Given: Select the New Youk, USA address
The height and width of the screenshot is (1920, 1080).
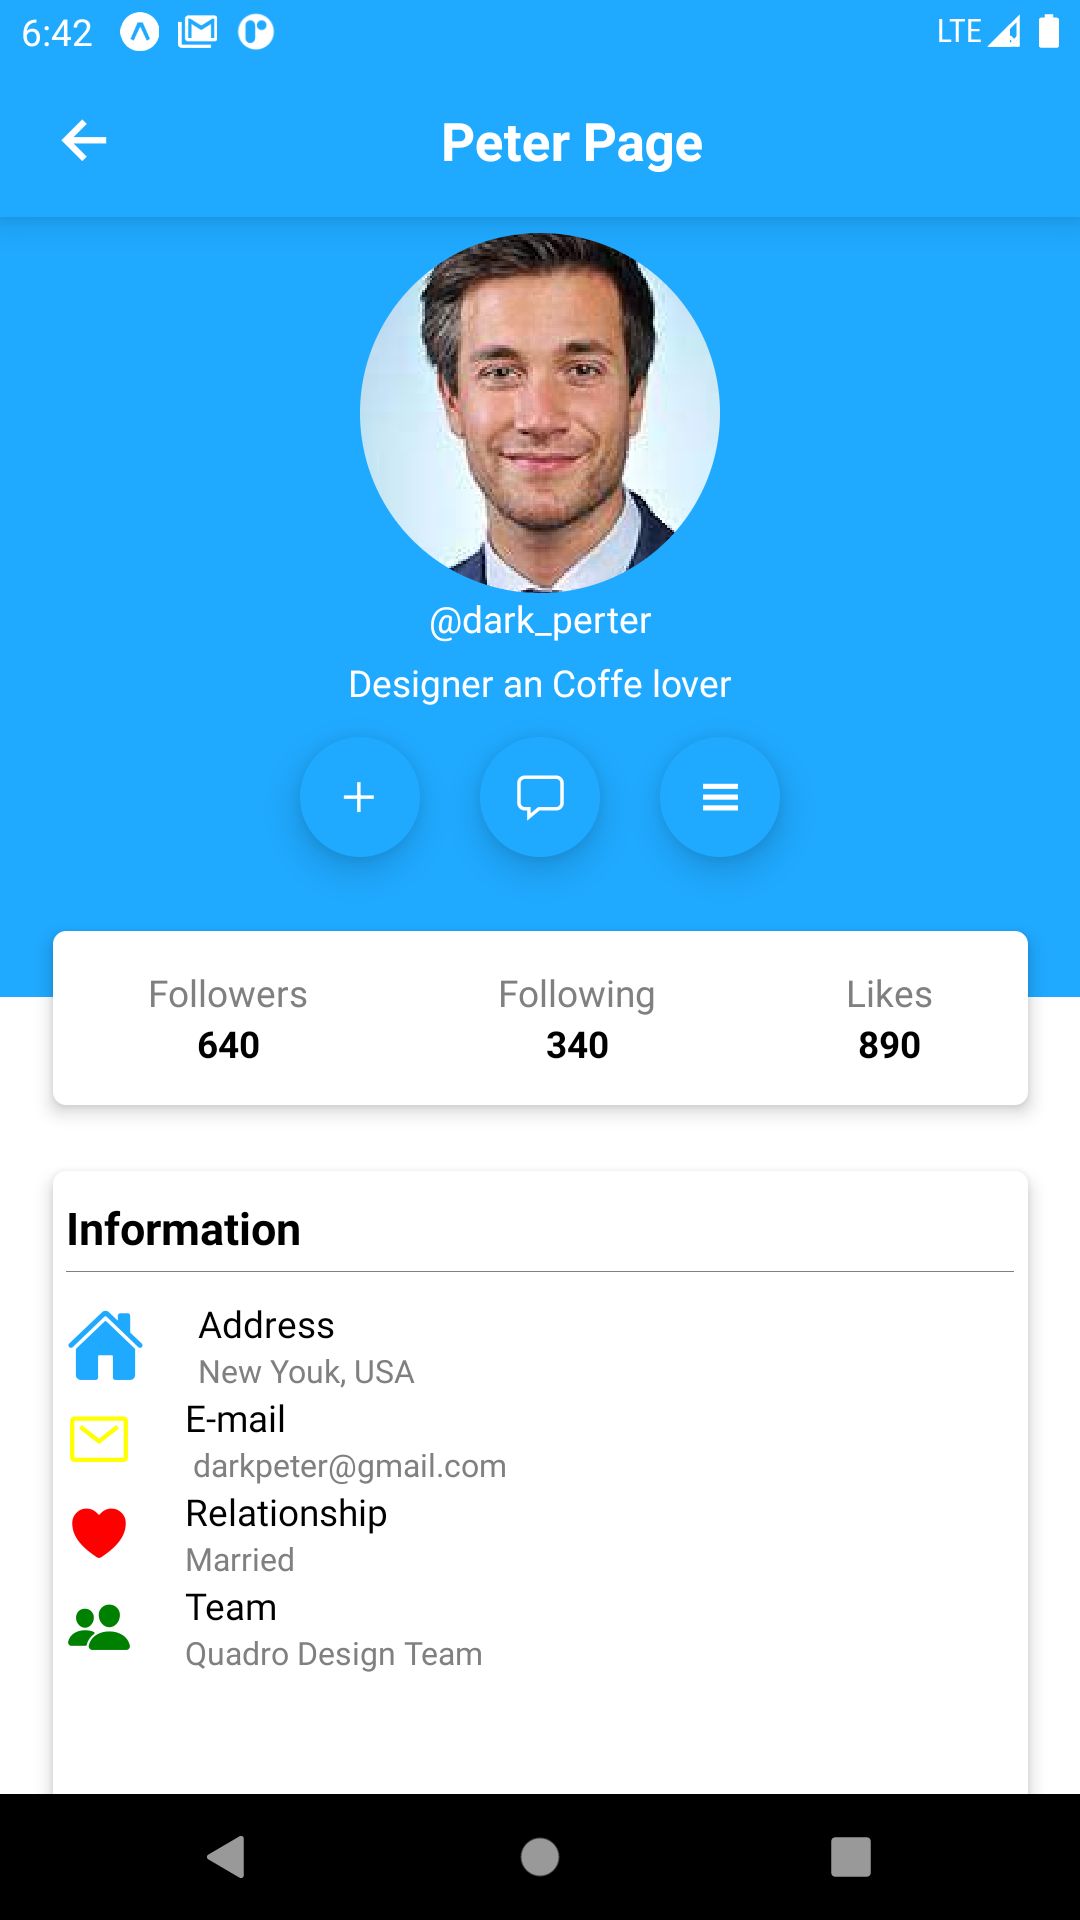Looking at the screenshot, I should [x=306, y=1372].
